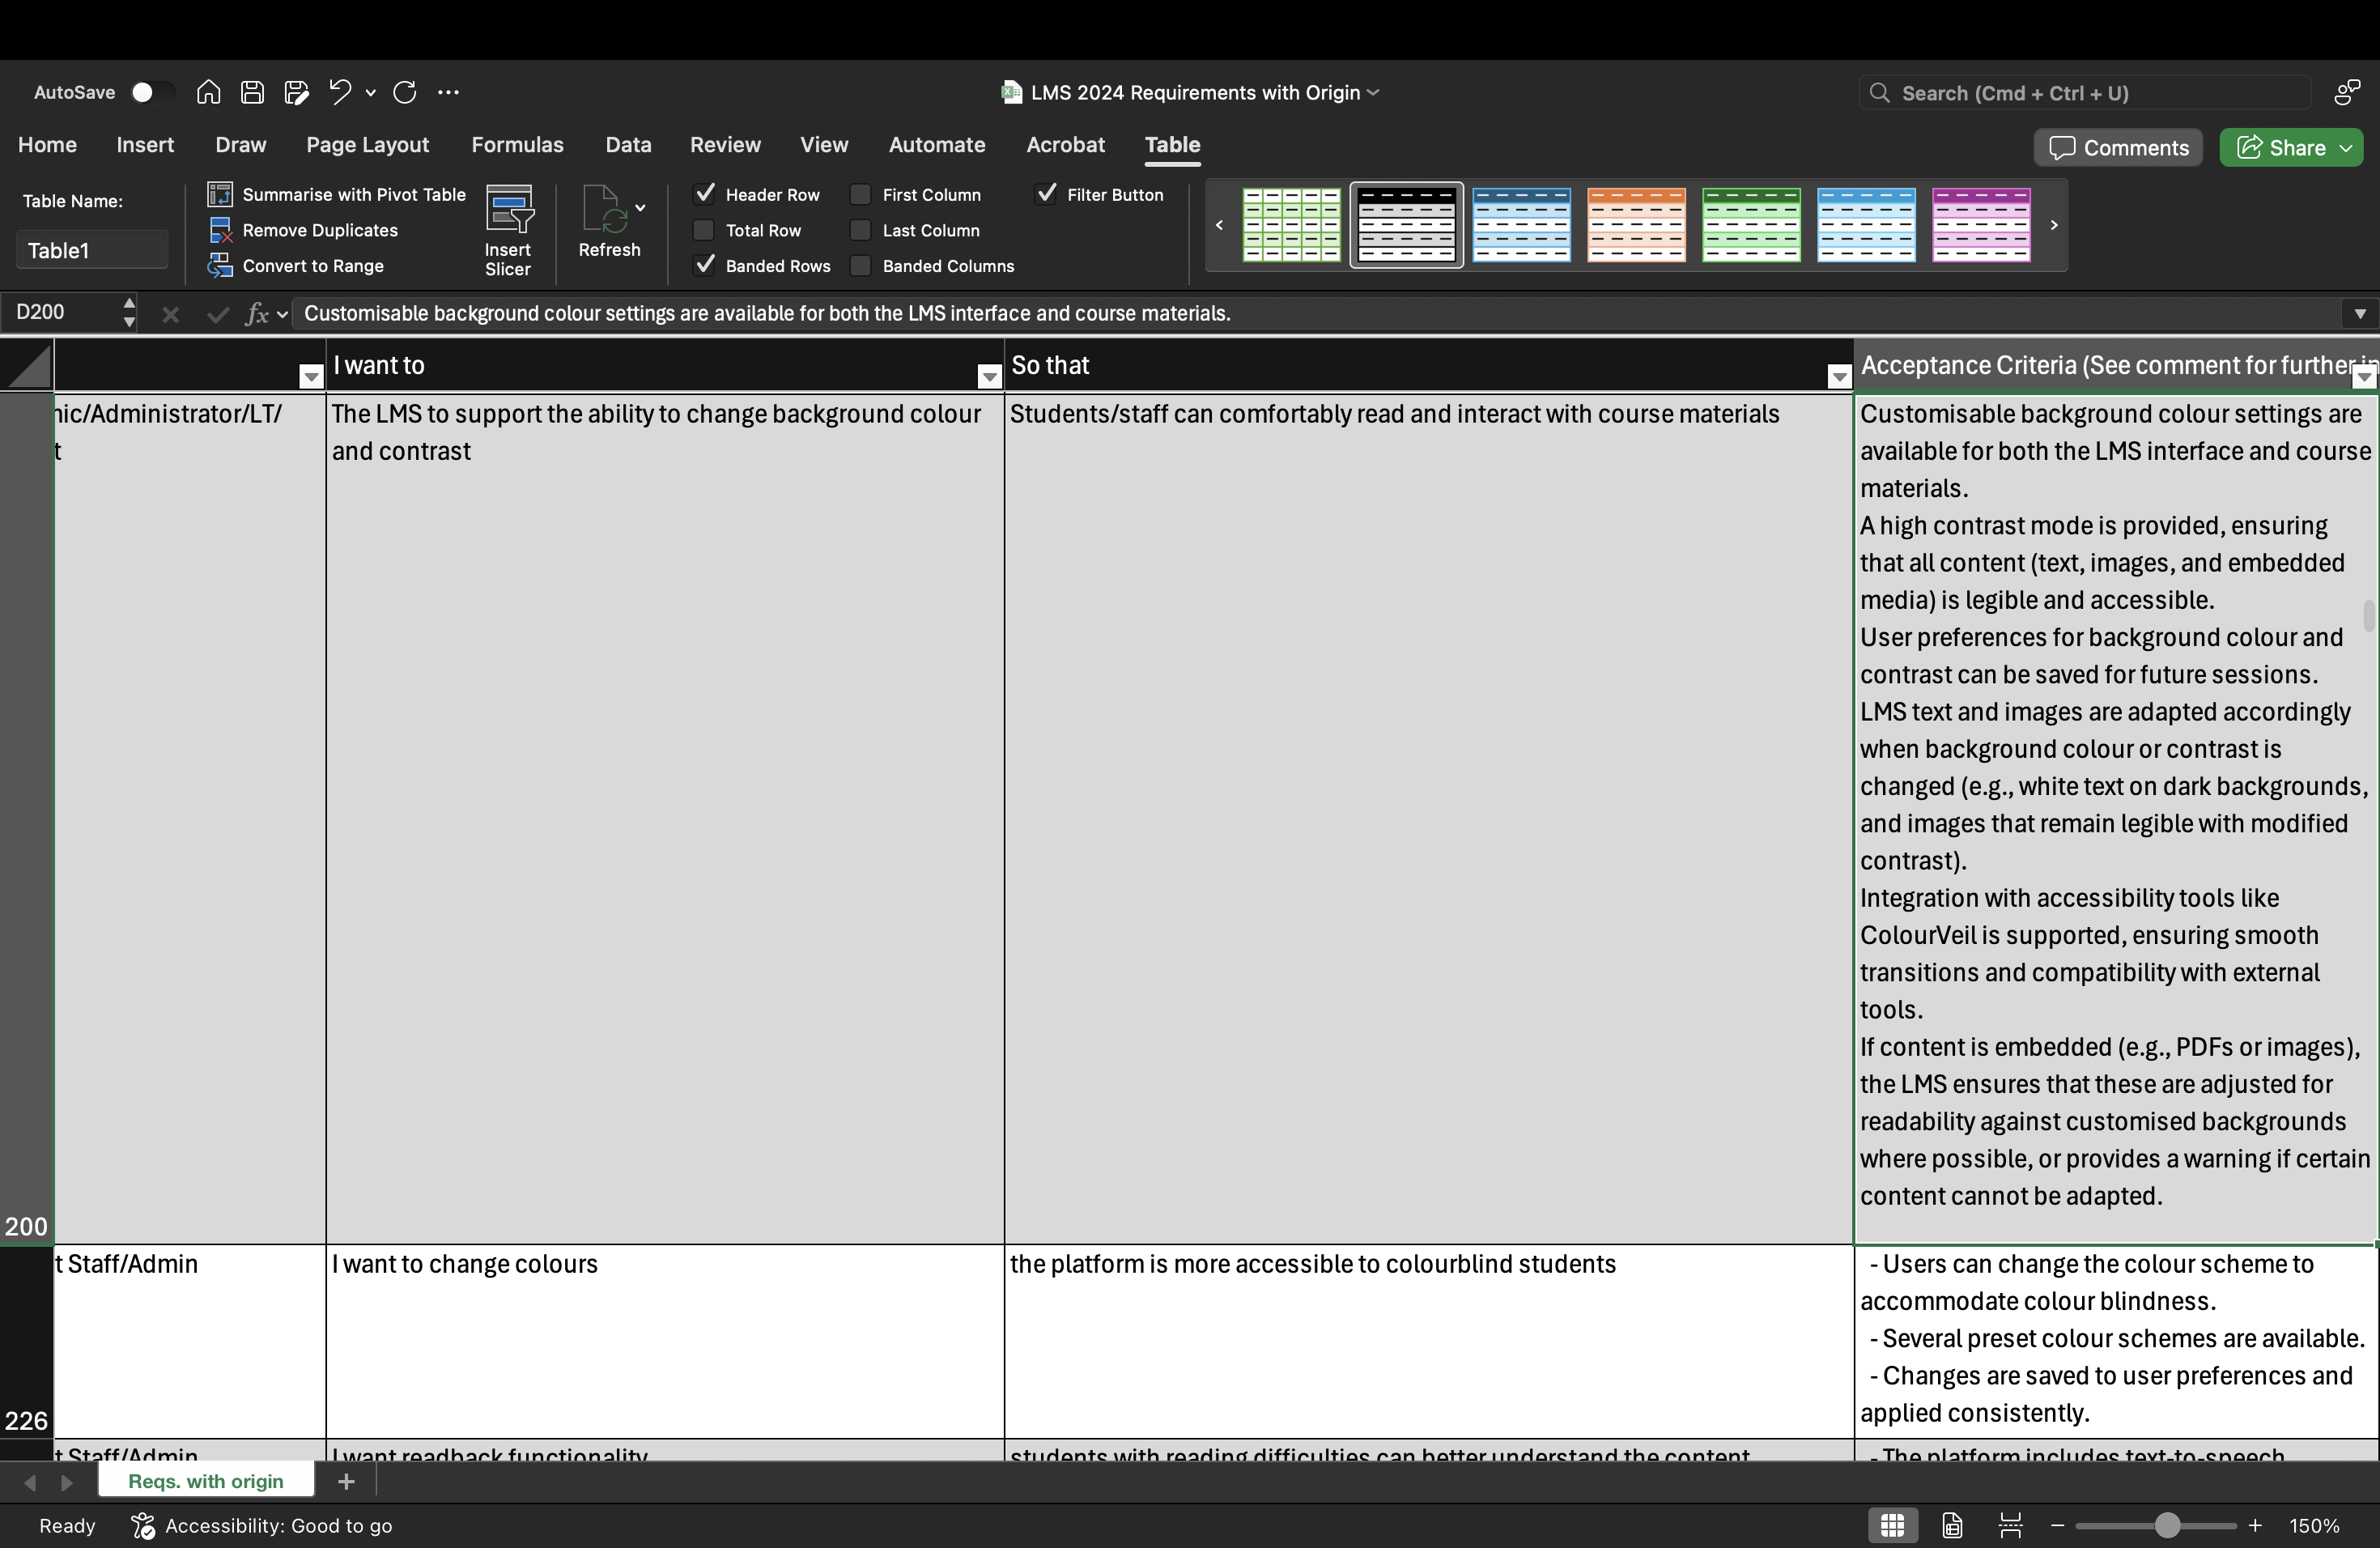Select the Remove Duplicates tool
Viewport: 2380px width, 1548px height.
pos(319,230)
